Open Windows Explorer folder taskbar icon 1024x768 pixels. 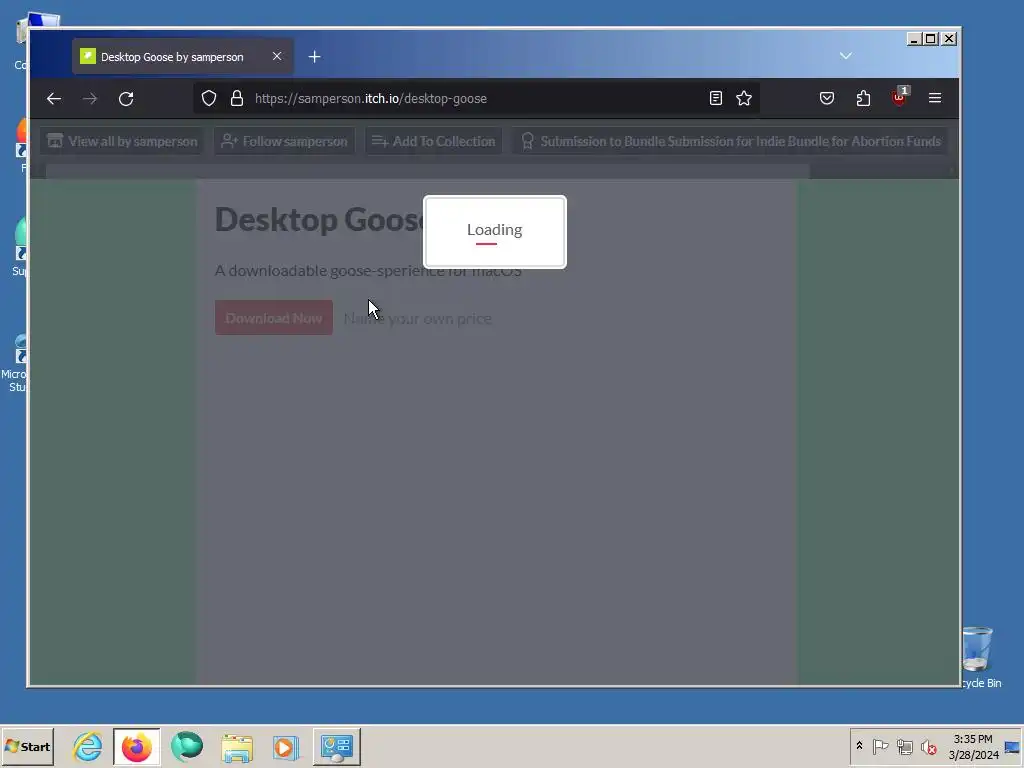[236, 747]
